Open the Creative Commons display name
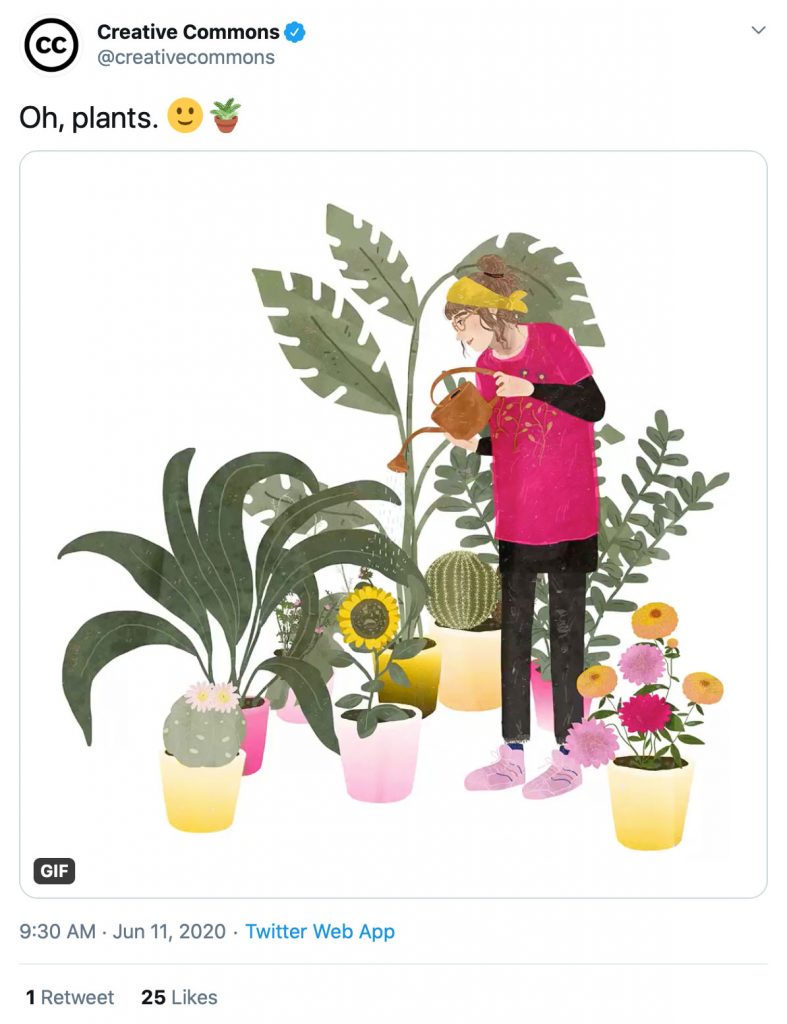Screen dimensions: 787x1024 (188, 32)
